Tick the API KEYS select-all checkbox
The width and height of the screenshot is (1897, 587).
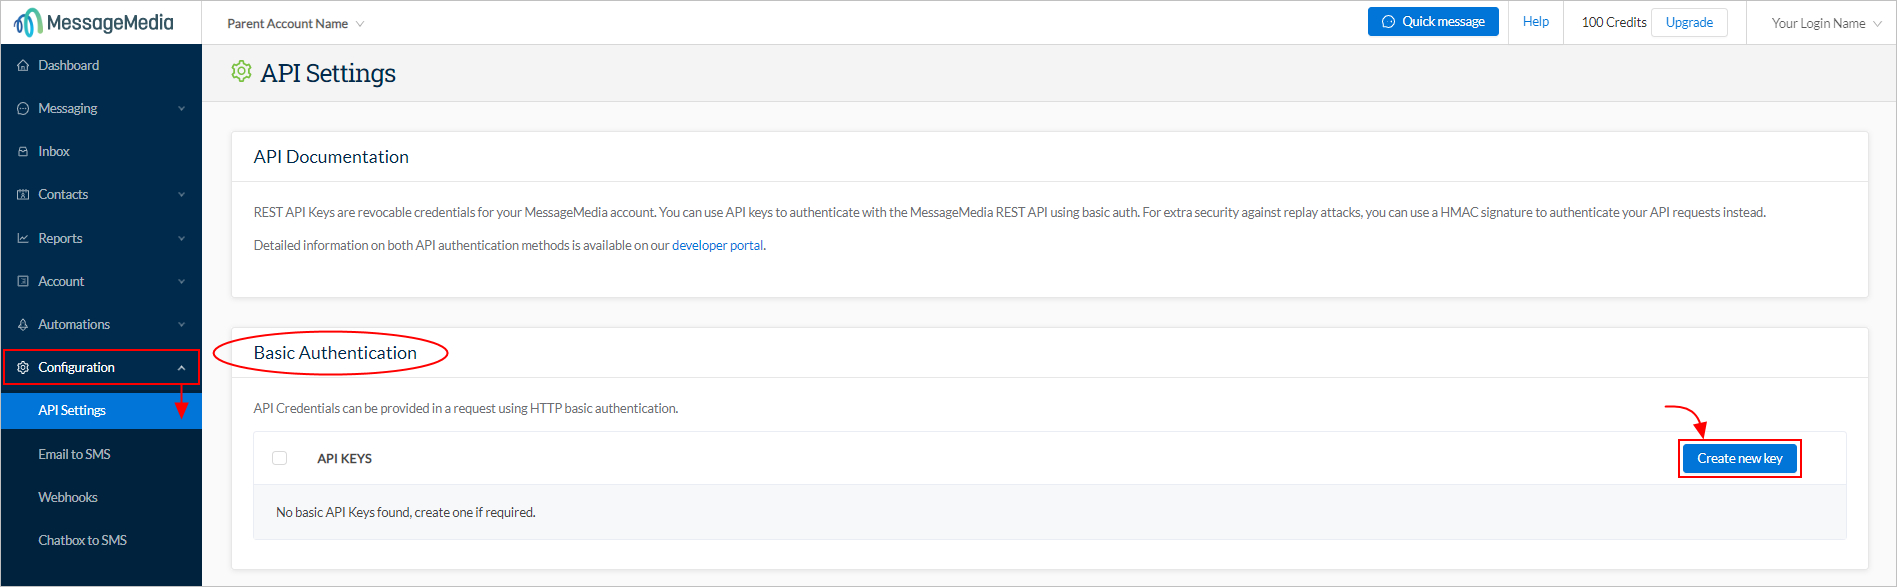[280, 458]
